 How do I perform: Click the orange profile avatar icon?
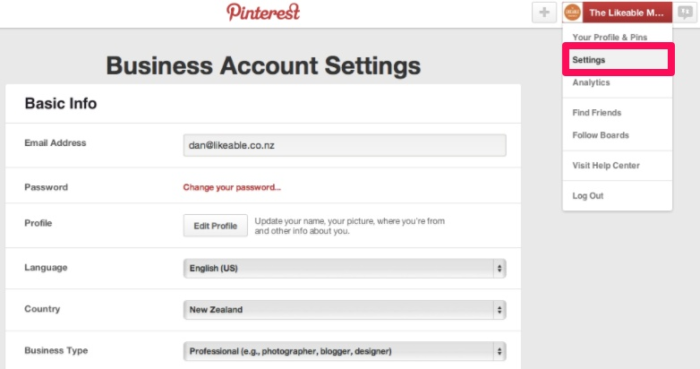(572, 12)
